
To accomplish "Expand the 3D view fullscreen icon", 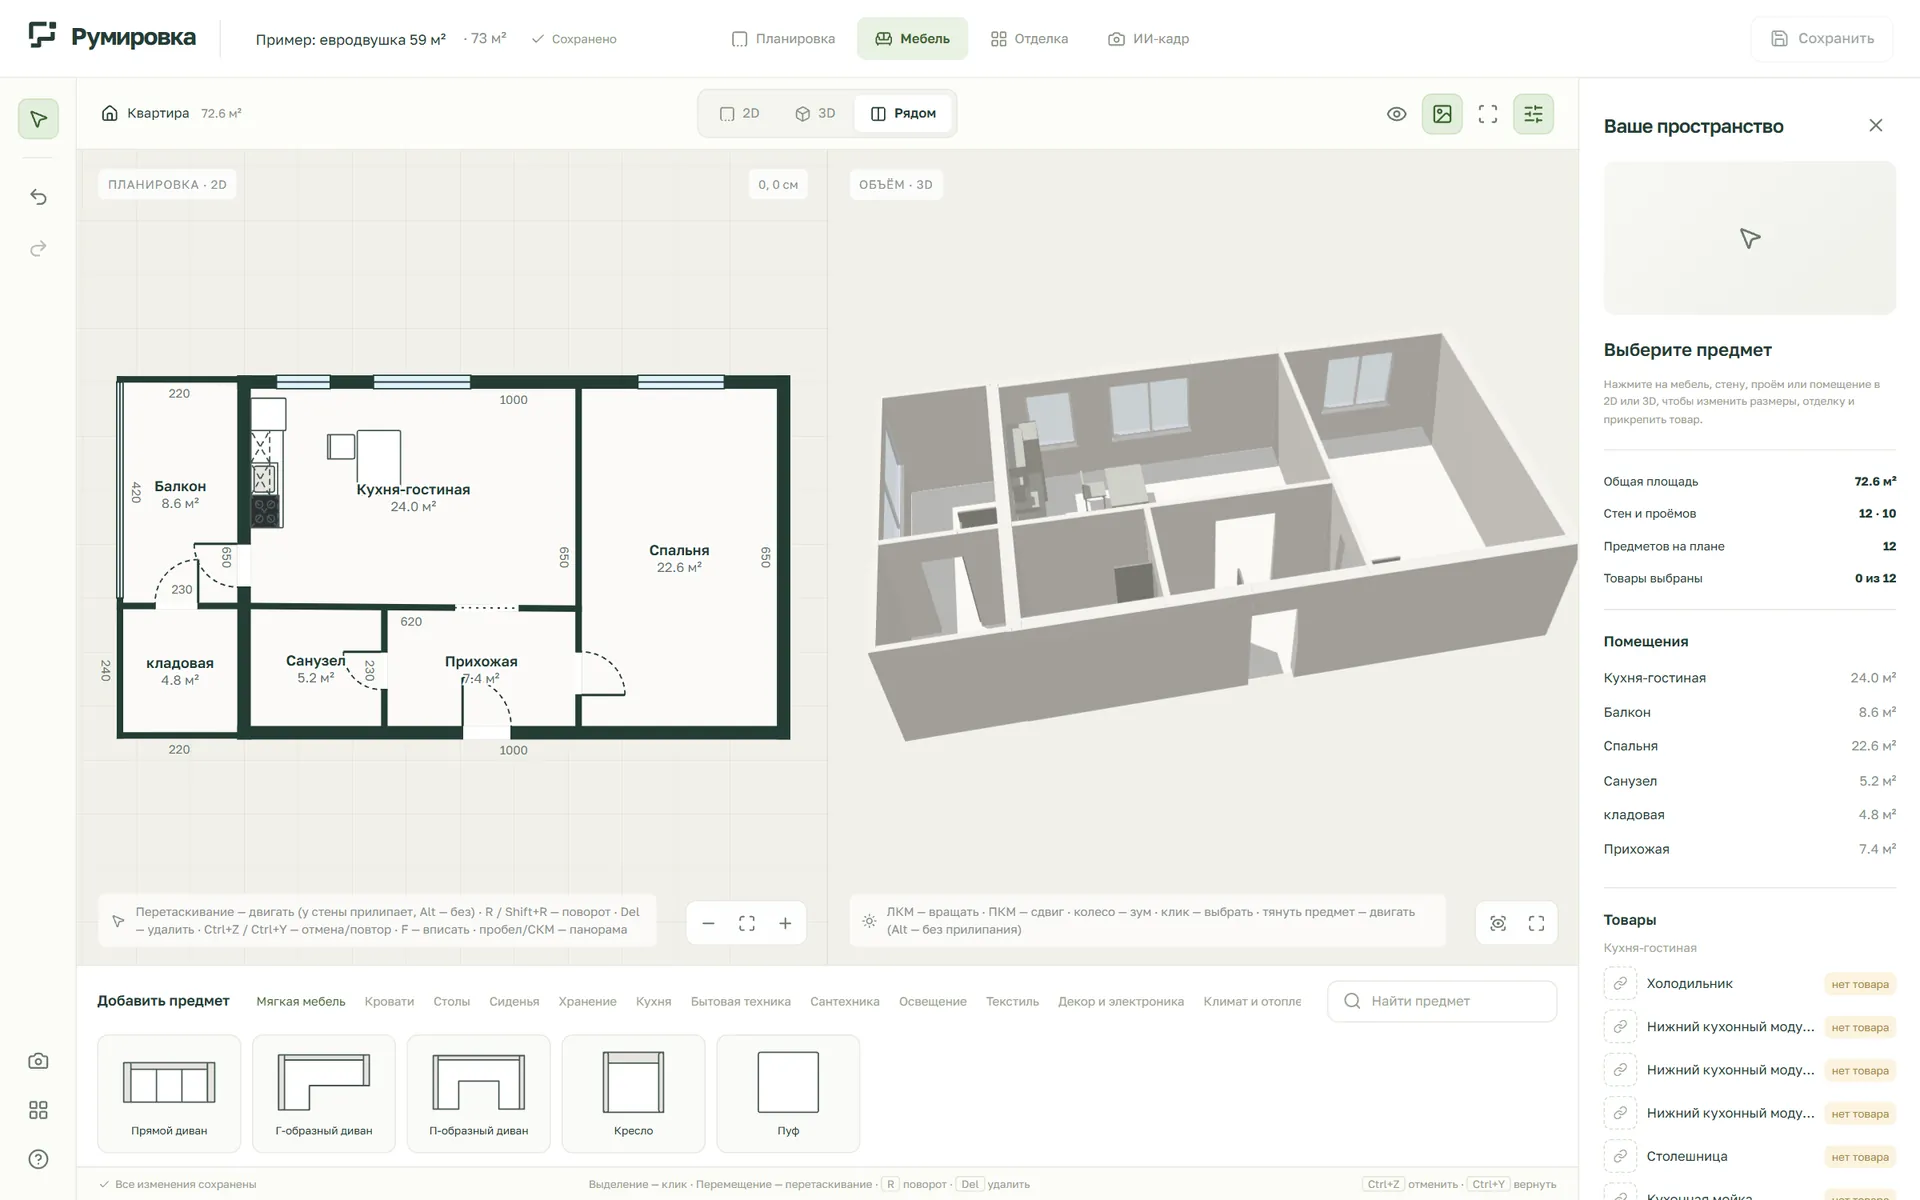I will click(1536, 923).
